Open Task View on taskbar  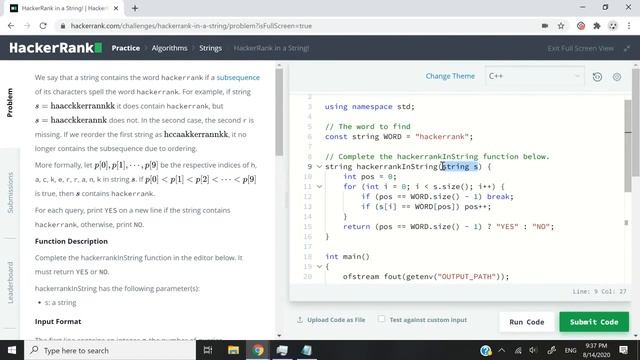coord(208,350)
